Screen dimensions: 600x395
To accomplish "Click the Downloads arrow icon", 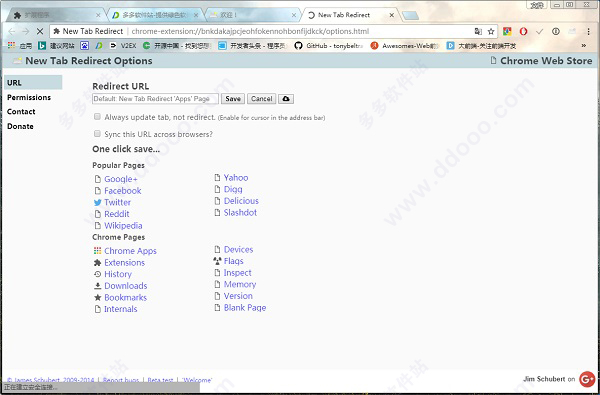I will (x=98, y=286).
